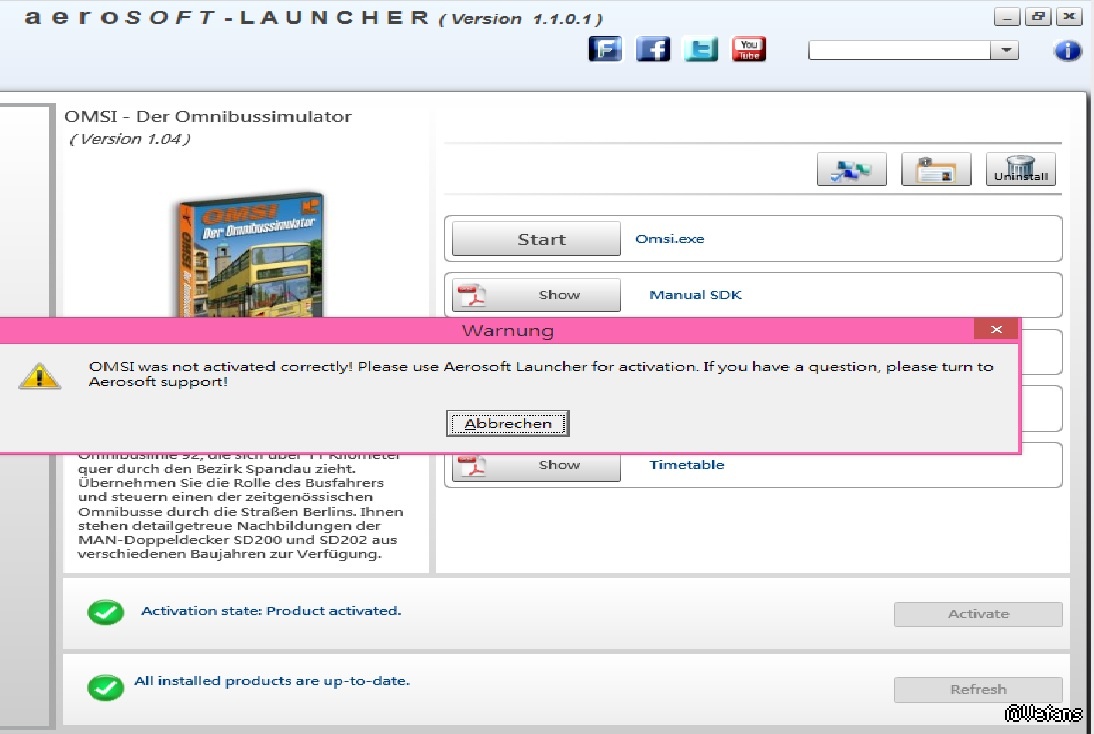Click the Uninstall trash button

pos(1021,170)
